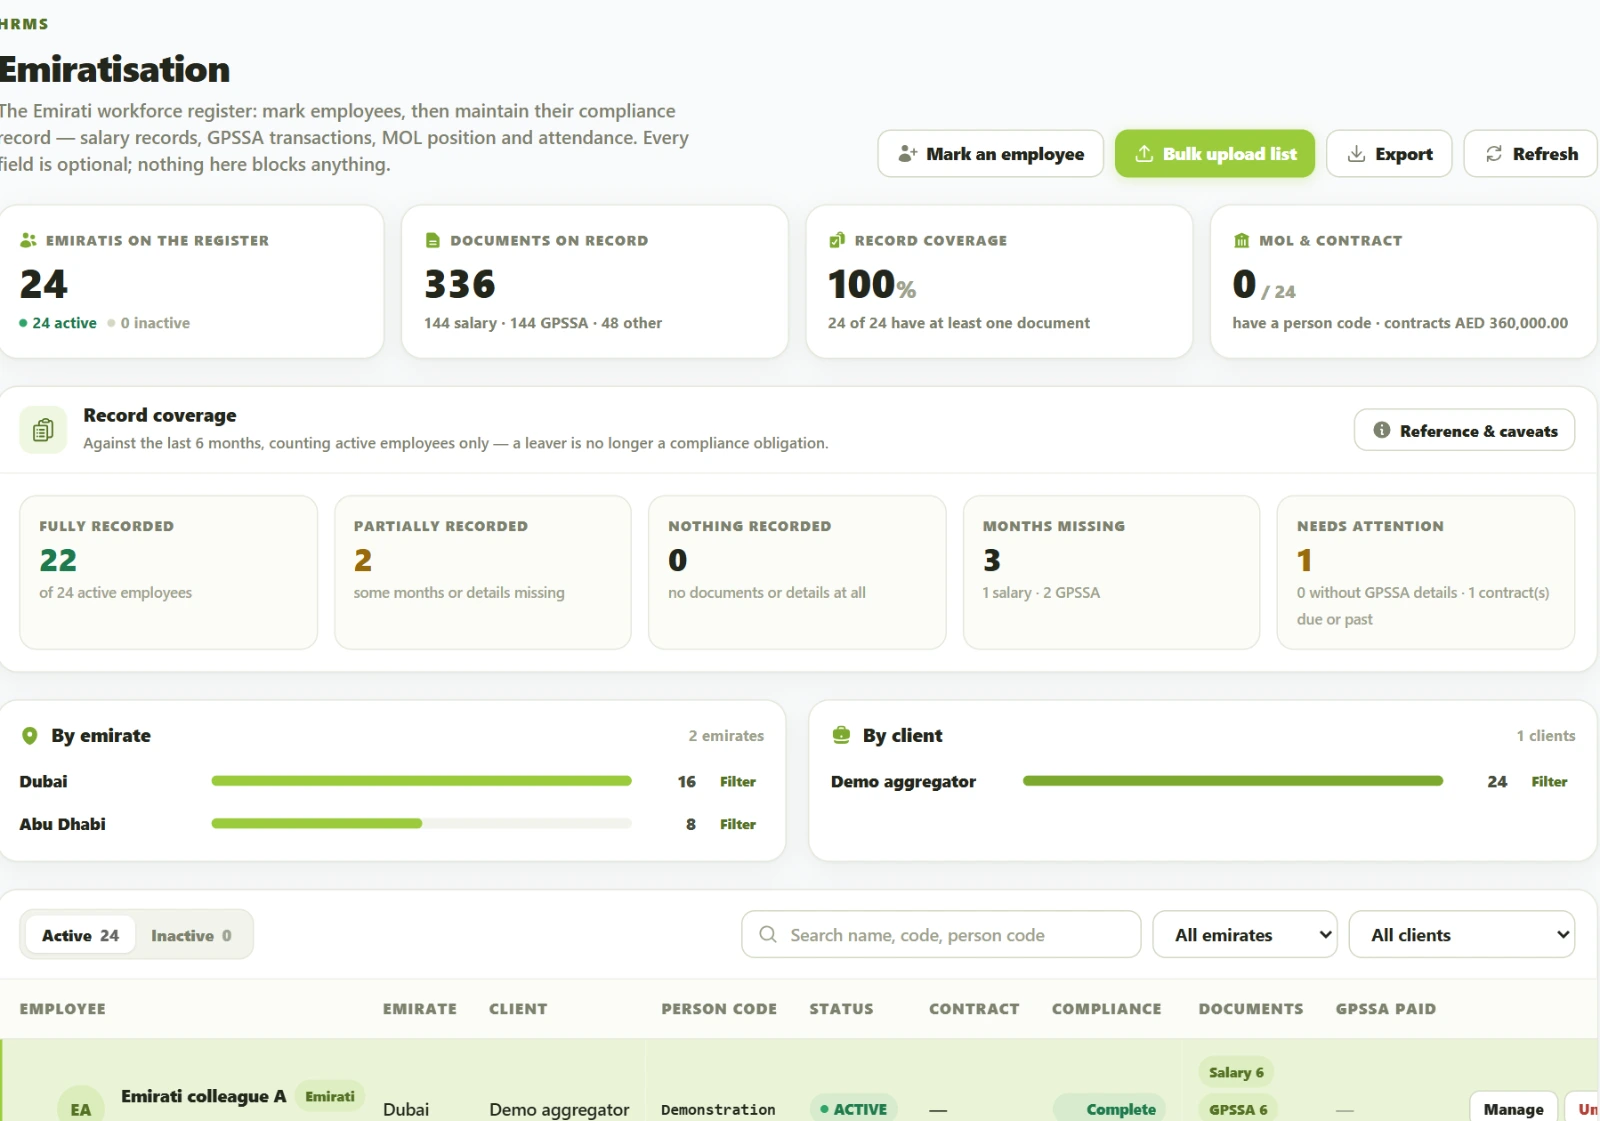The height and width of the screenshot is (1121, 1600).
Task: Click the Mark an employee button
Action: (990, 154)
